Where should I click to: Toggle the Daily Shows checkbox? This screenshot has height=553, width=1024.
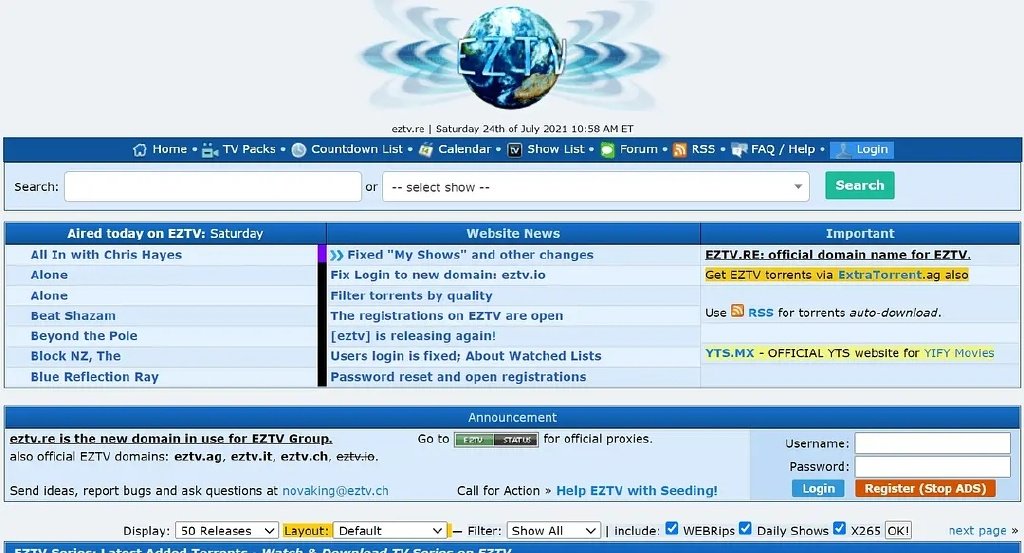pos(746,529)
